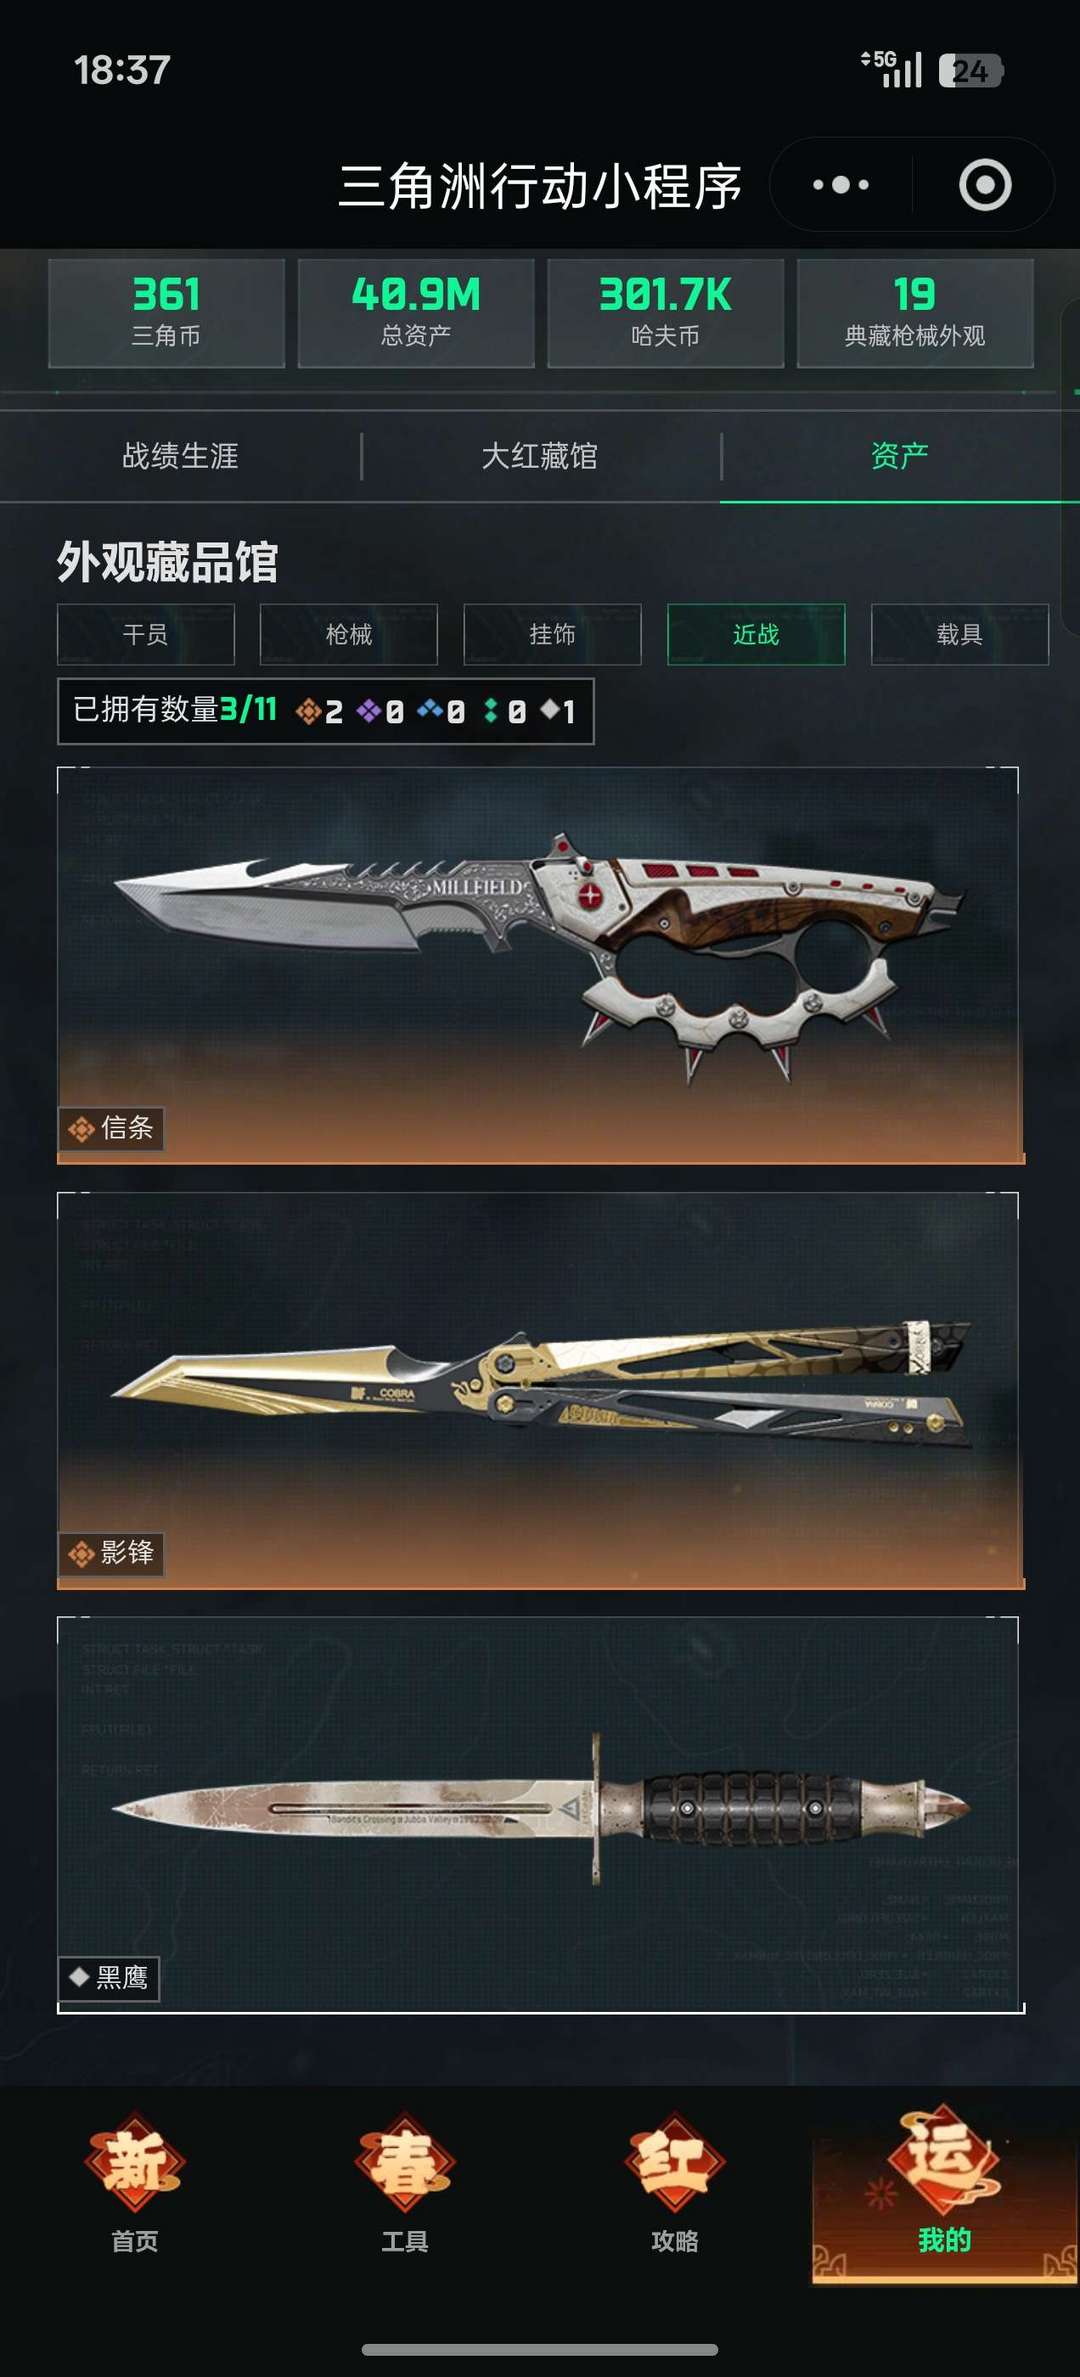Screen dimensions: 1080x2377
Task: Tap the white rarity icon showing count 1
Action: coord(550,709)
